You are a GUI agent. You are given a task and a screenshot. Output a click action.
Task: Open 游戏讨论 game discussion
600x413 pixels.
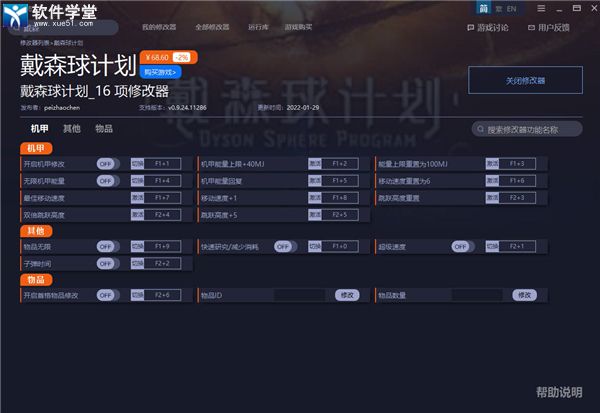tap(488, 28)
